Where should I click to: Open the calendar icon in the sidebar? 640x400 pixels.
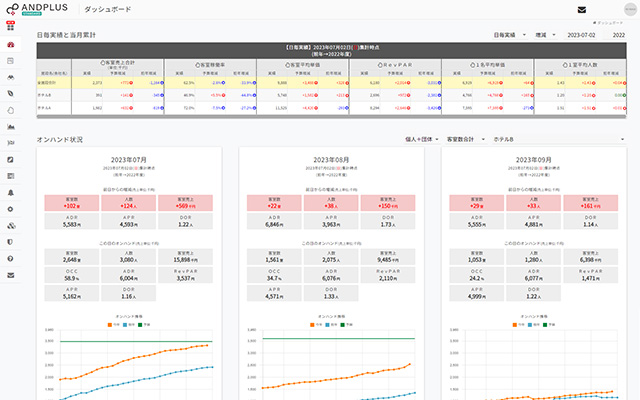click(x=11, y=61)
